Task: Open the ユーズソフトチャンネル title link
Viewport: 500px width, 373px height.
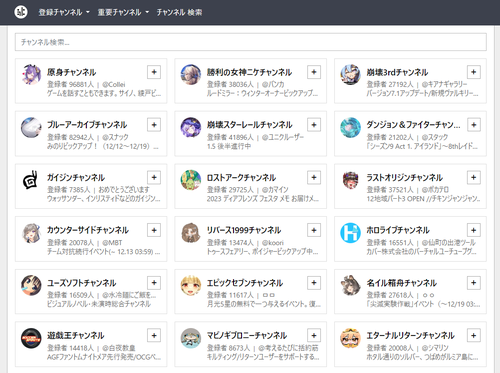Action: tap(82, 283)
